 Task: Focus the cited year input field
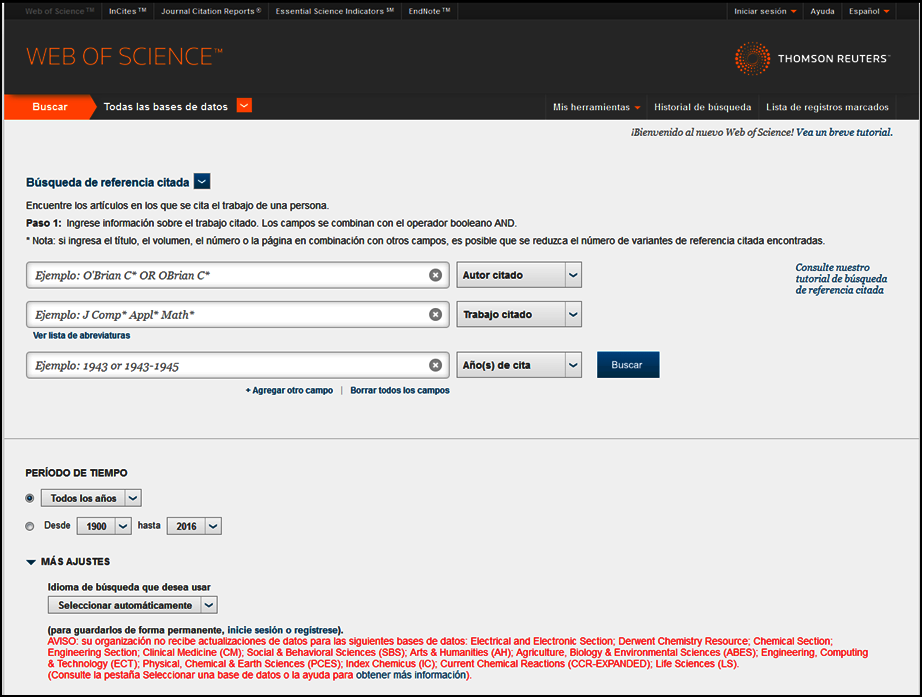click(238, 365)
